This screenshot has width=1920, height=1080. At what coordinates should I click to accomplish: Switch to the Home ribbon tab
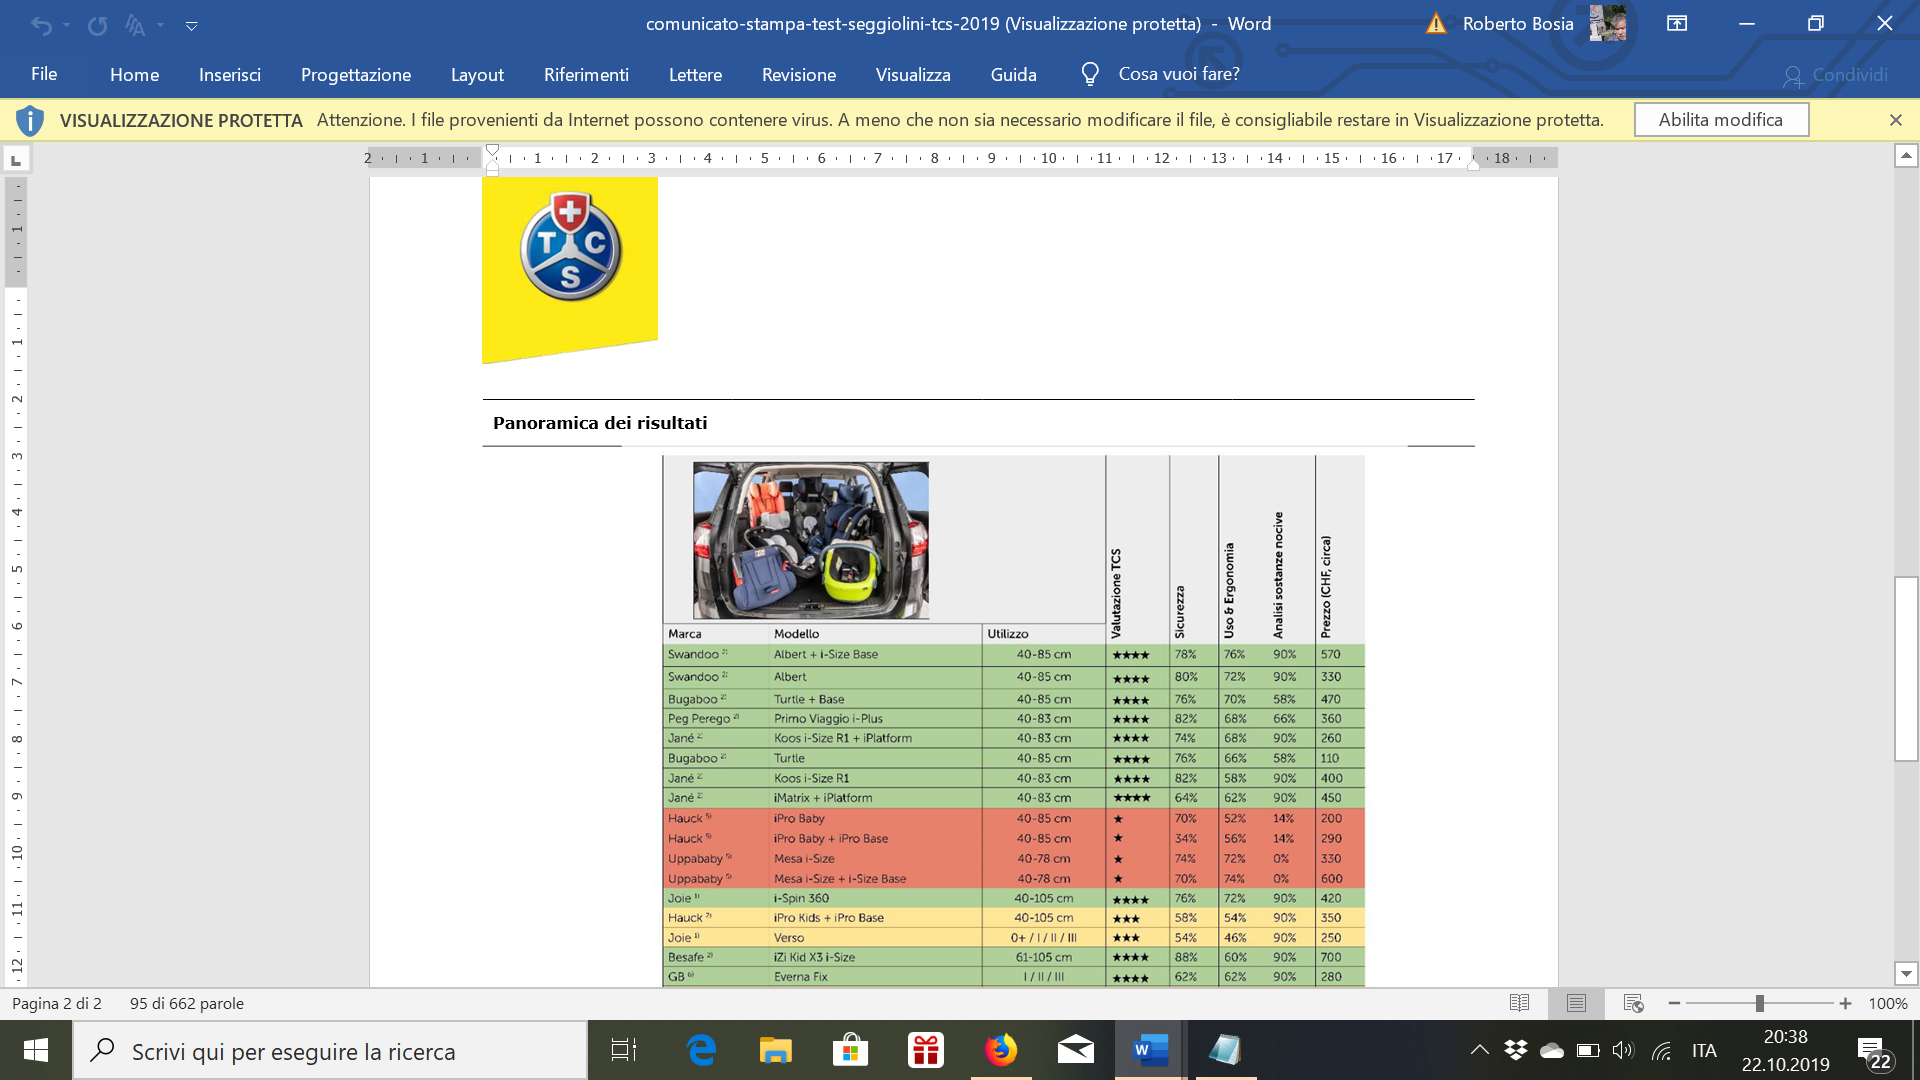coord(134,74)
